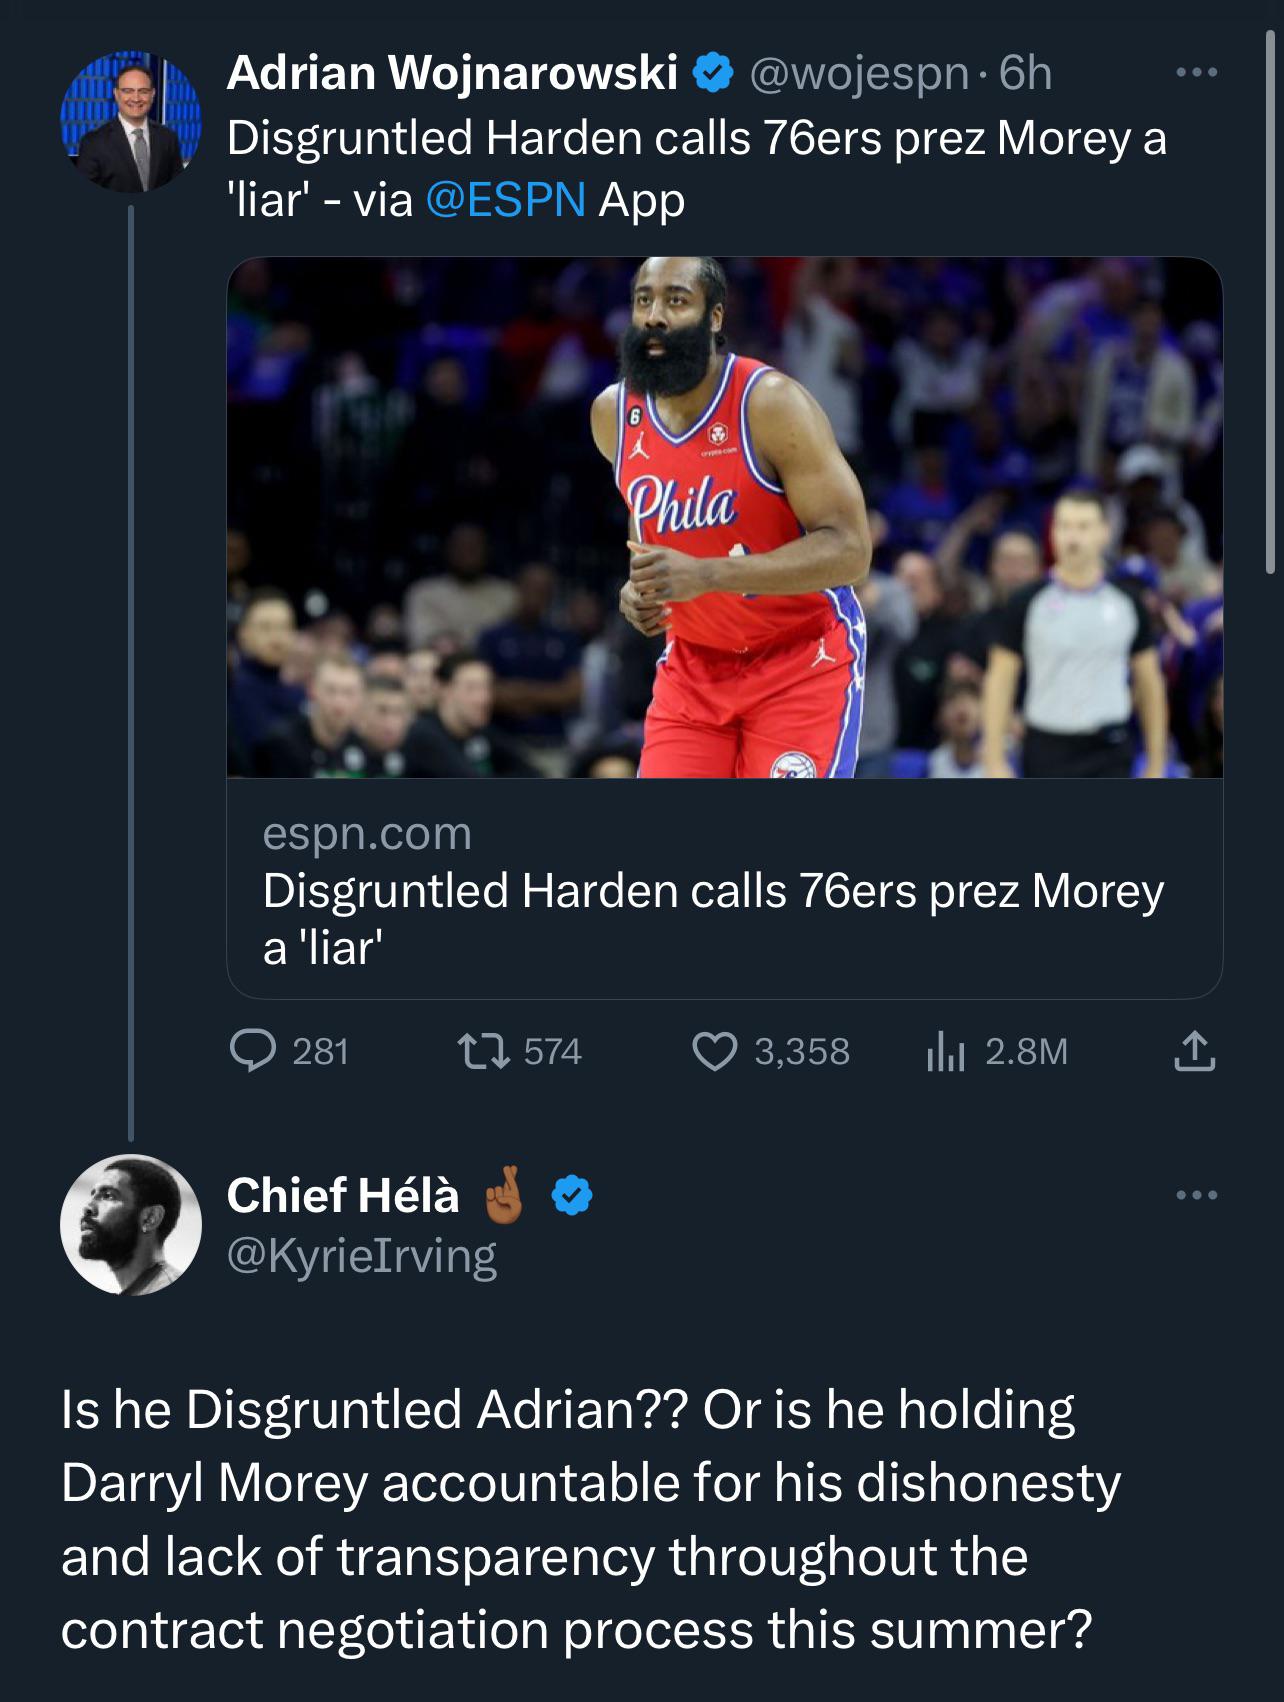The height and width of the screenshot is (1702, 1284).
Task: Open Chief Hélà's profile avatar
Action: pos(131,1225)
